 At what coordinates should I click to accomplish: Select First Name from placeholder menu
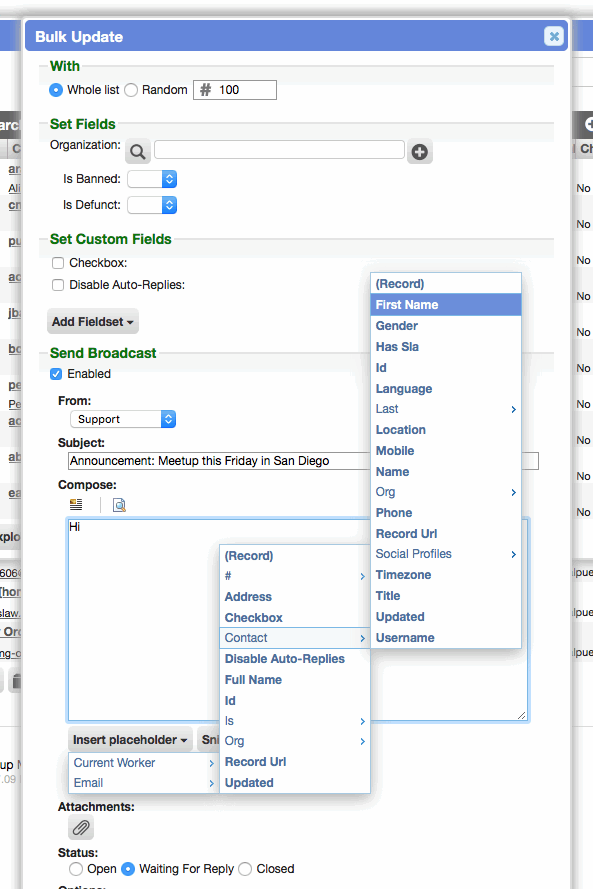(x=446, y=304)
